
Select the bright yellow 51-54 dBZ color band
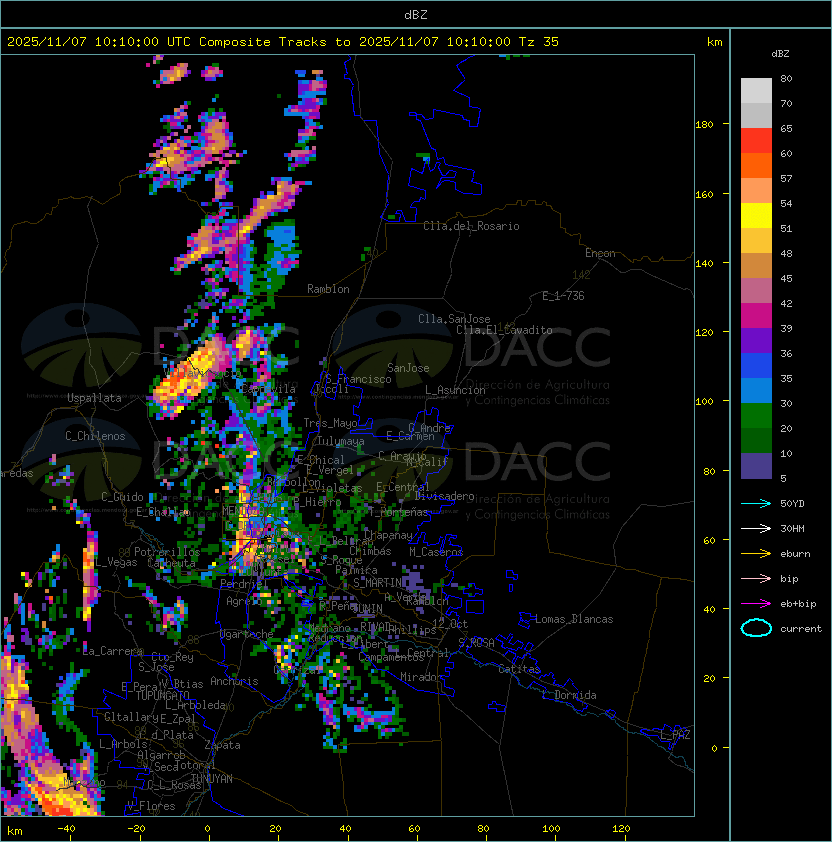(756, 216)
